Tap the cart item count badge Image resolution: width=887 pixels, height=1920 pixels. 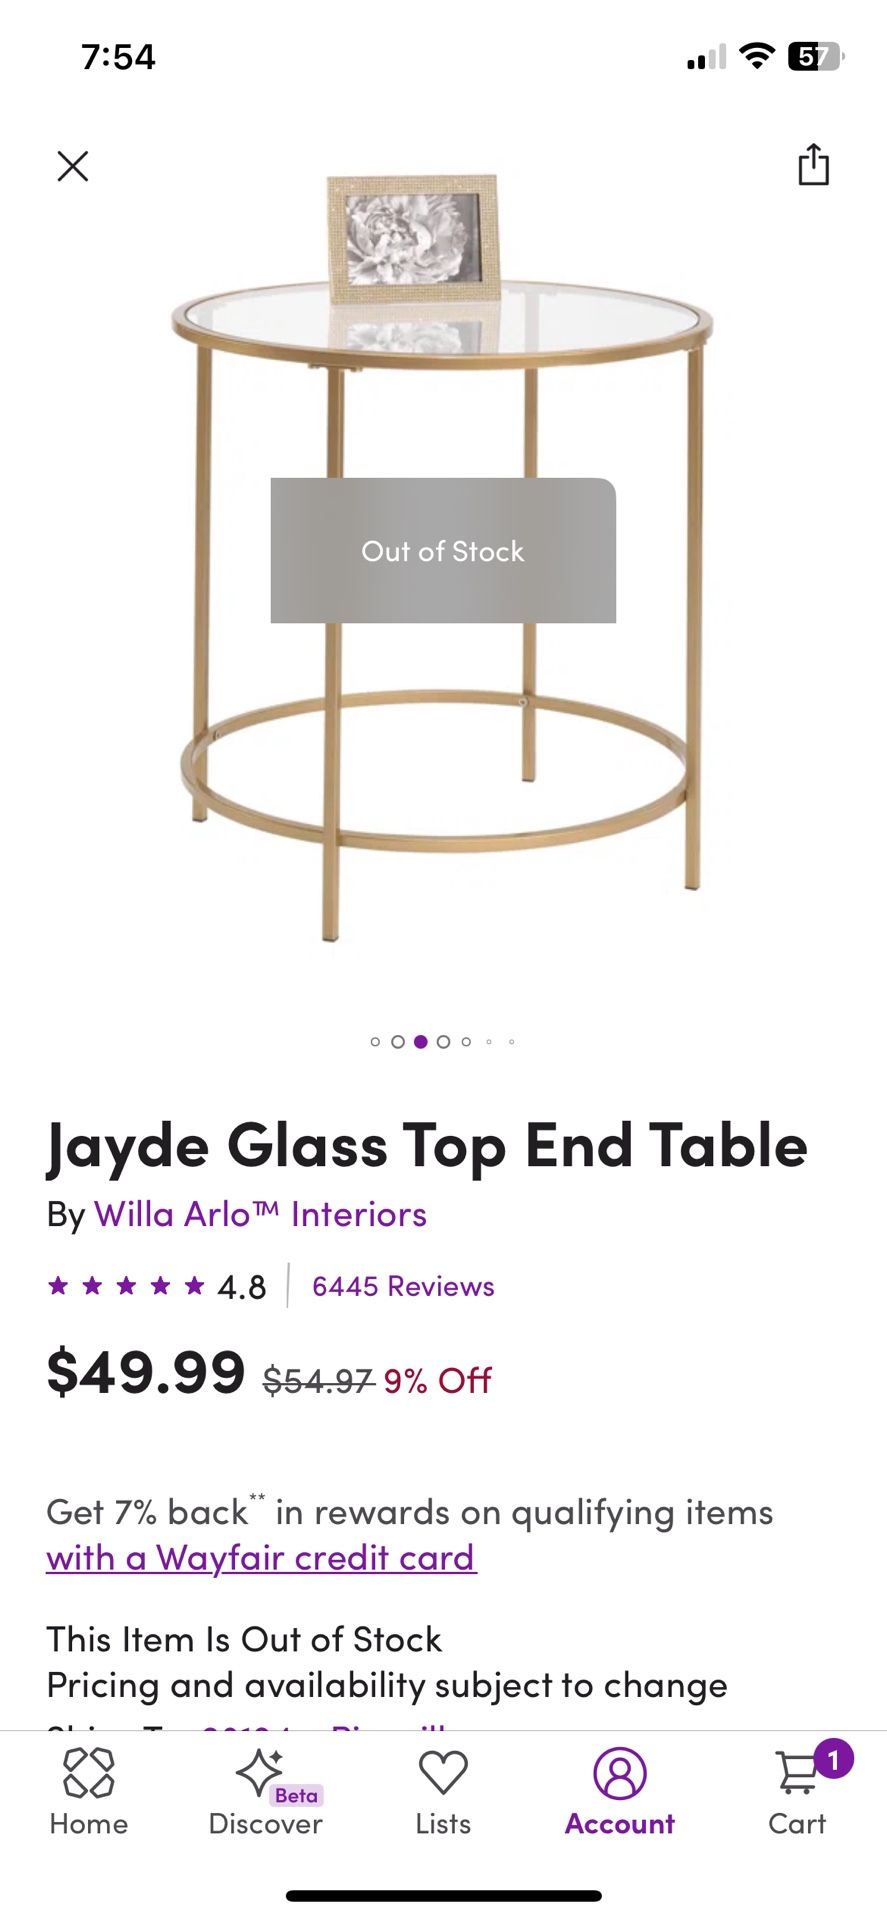pos(833,1759)
